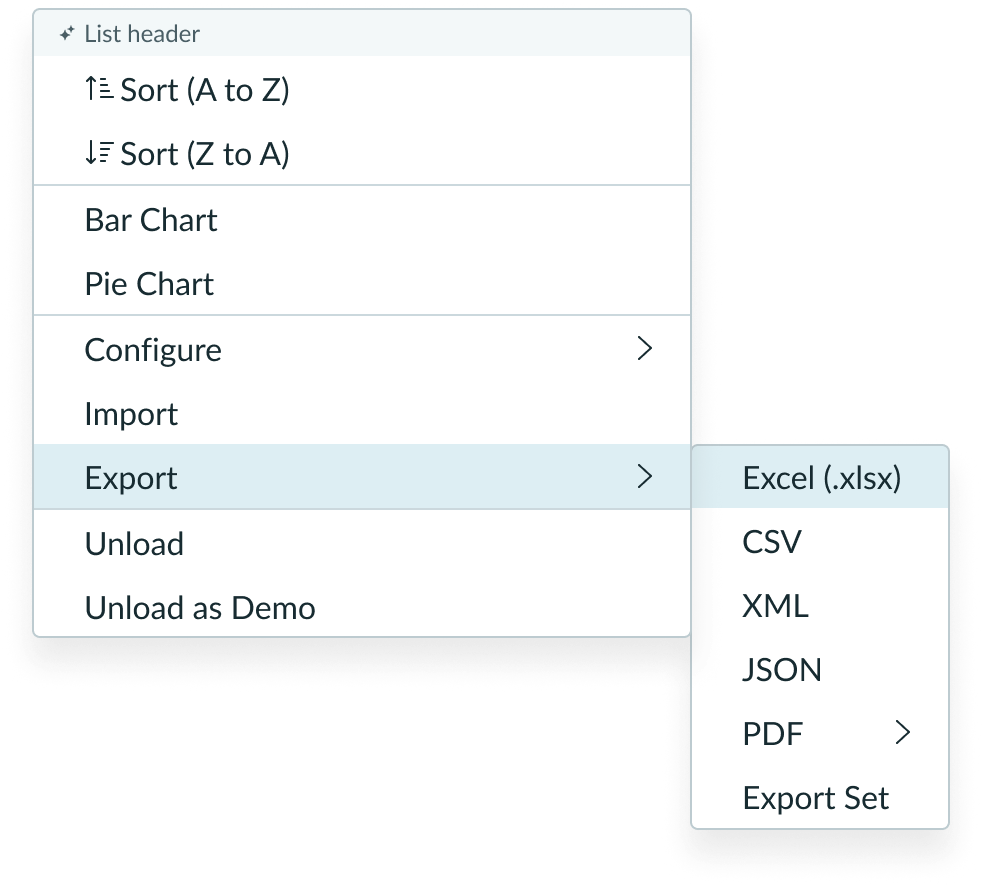Select Unload as Demo

pos(199,607)
